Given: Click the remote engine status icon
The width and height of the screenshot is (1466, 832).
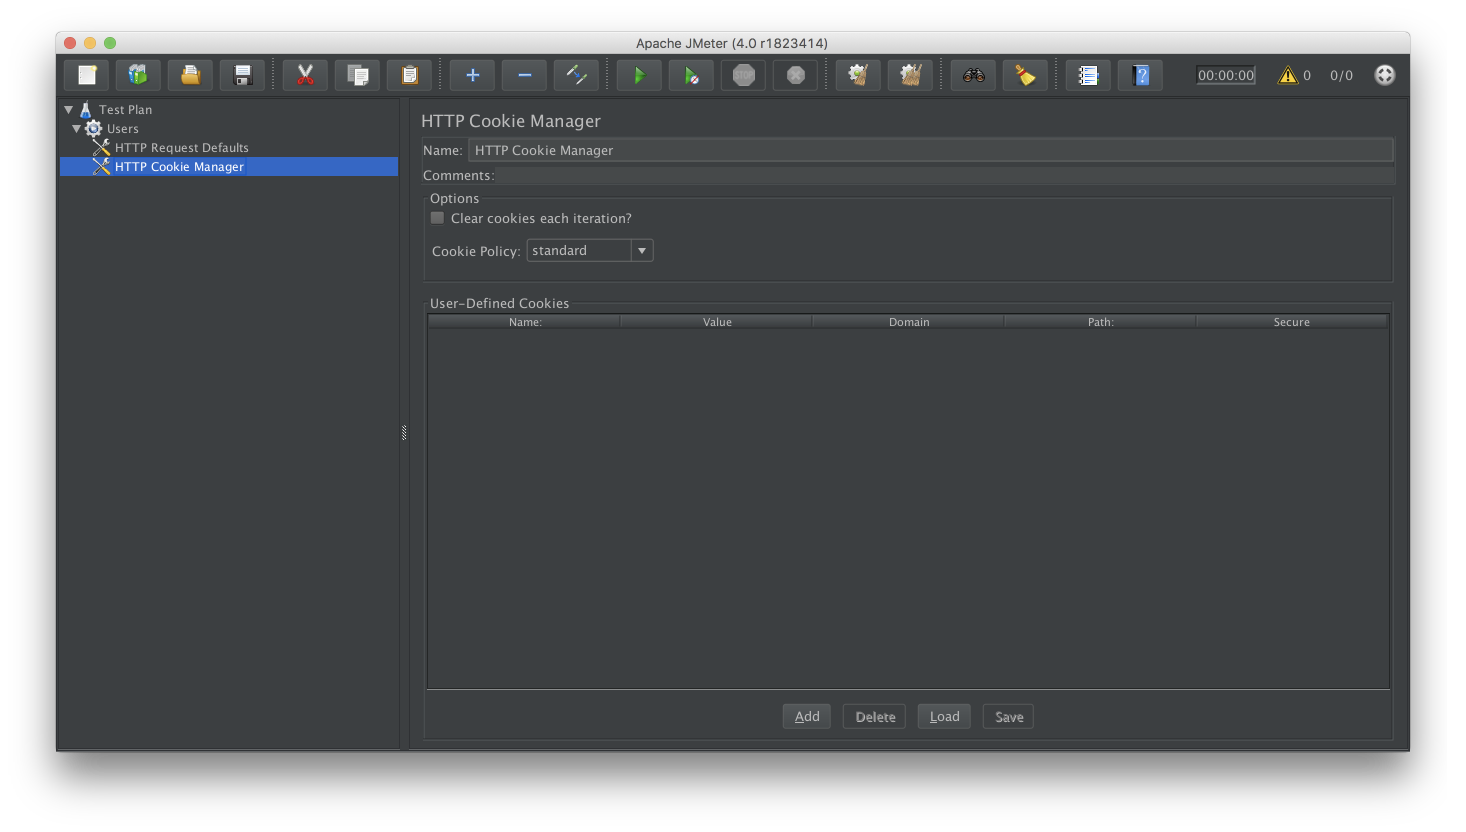Looking at the screenshot, I should tap(1385, 75).
